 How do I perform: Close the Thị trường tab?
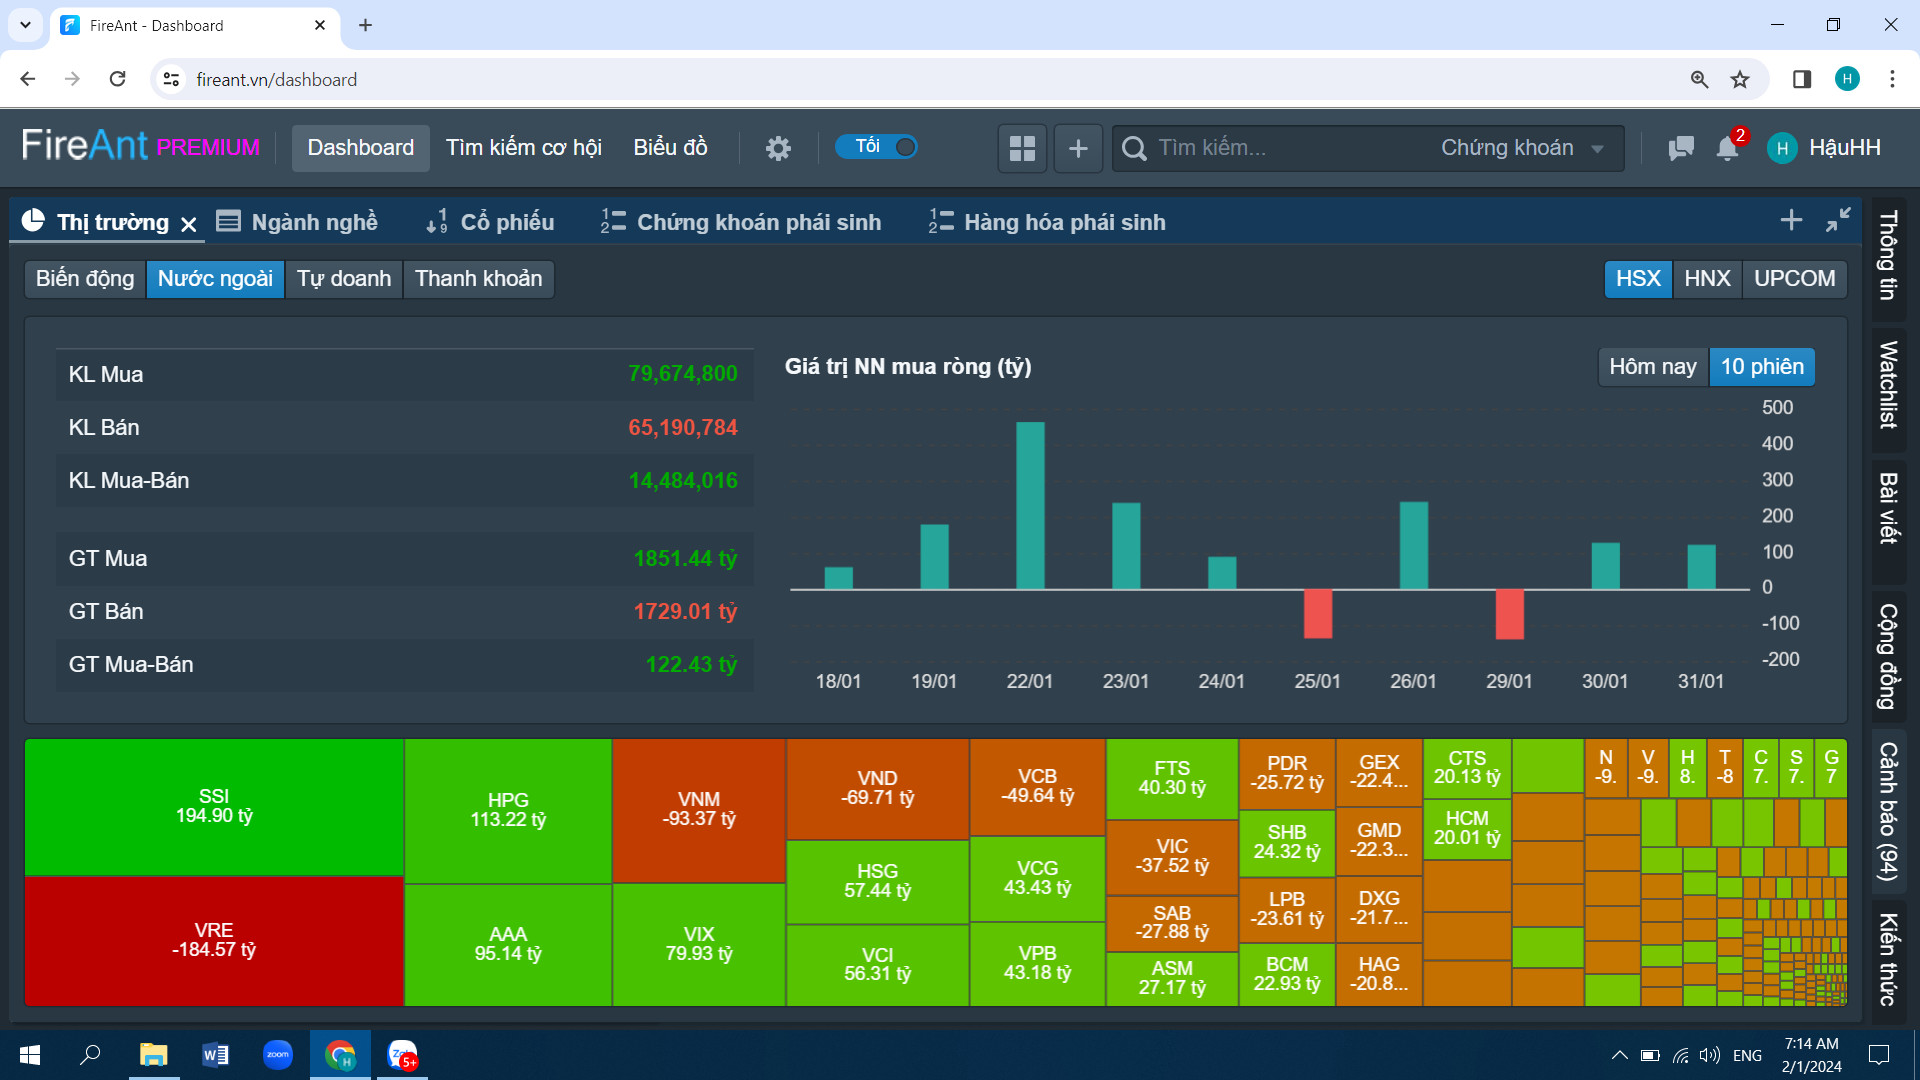[x=189, y=224]
